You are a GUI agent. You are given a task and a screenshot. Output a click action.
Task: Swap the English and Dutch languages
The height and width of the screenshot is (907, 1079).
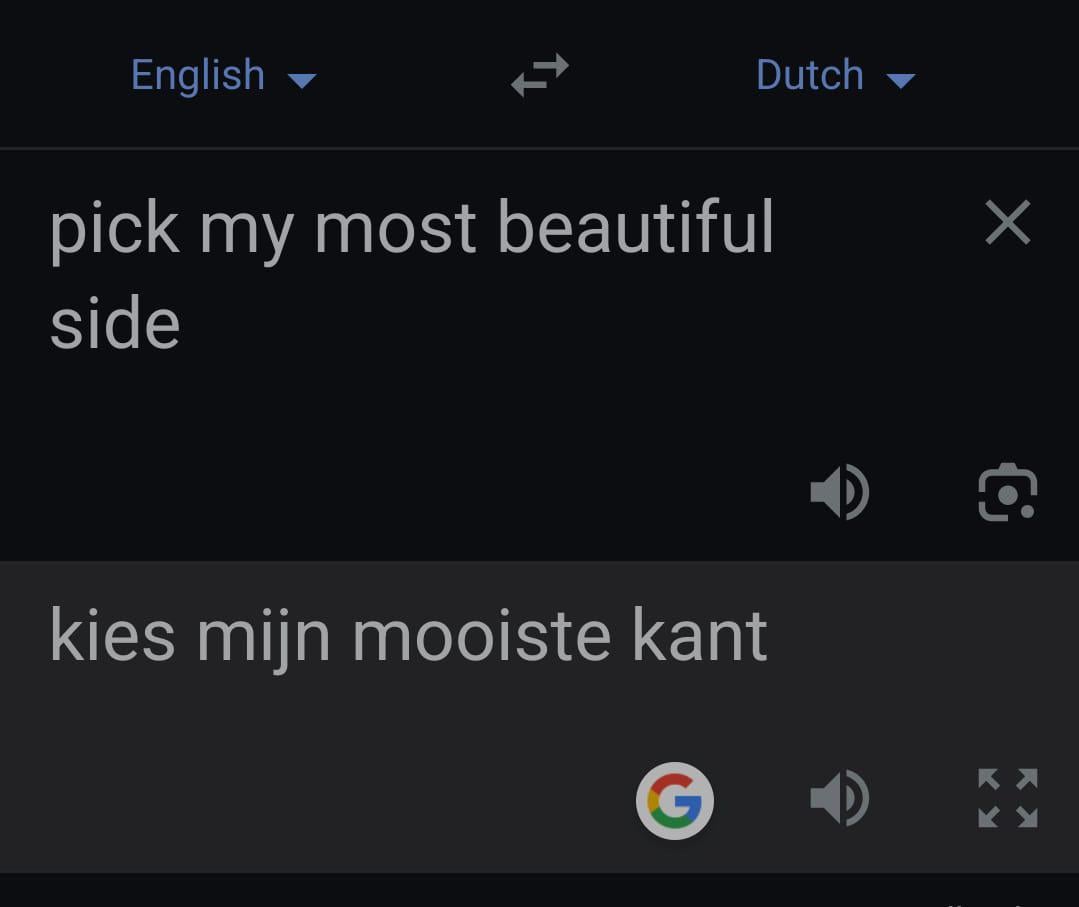pyautogui.click(x=539, y=76)
